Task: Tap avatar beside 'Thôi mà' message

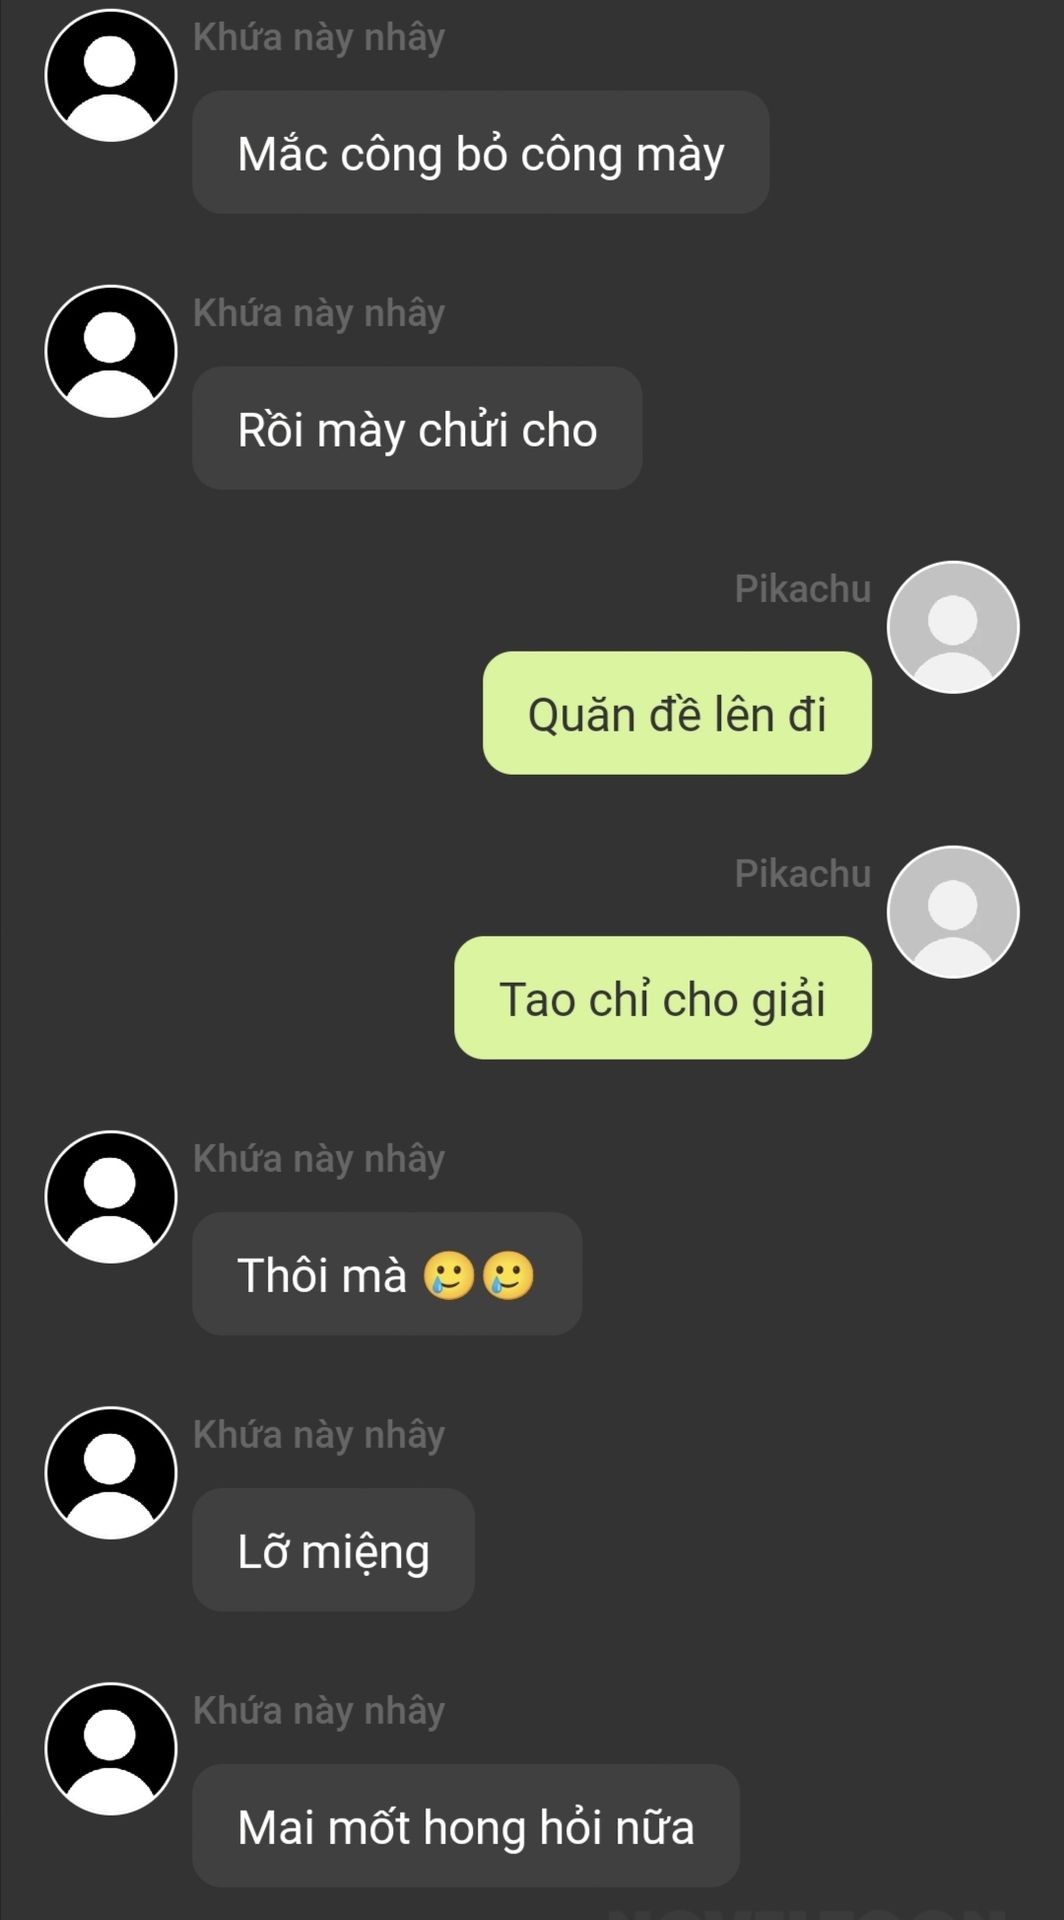Action: click(x=111, y=1197)
